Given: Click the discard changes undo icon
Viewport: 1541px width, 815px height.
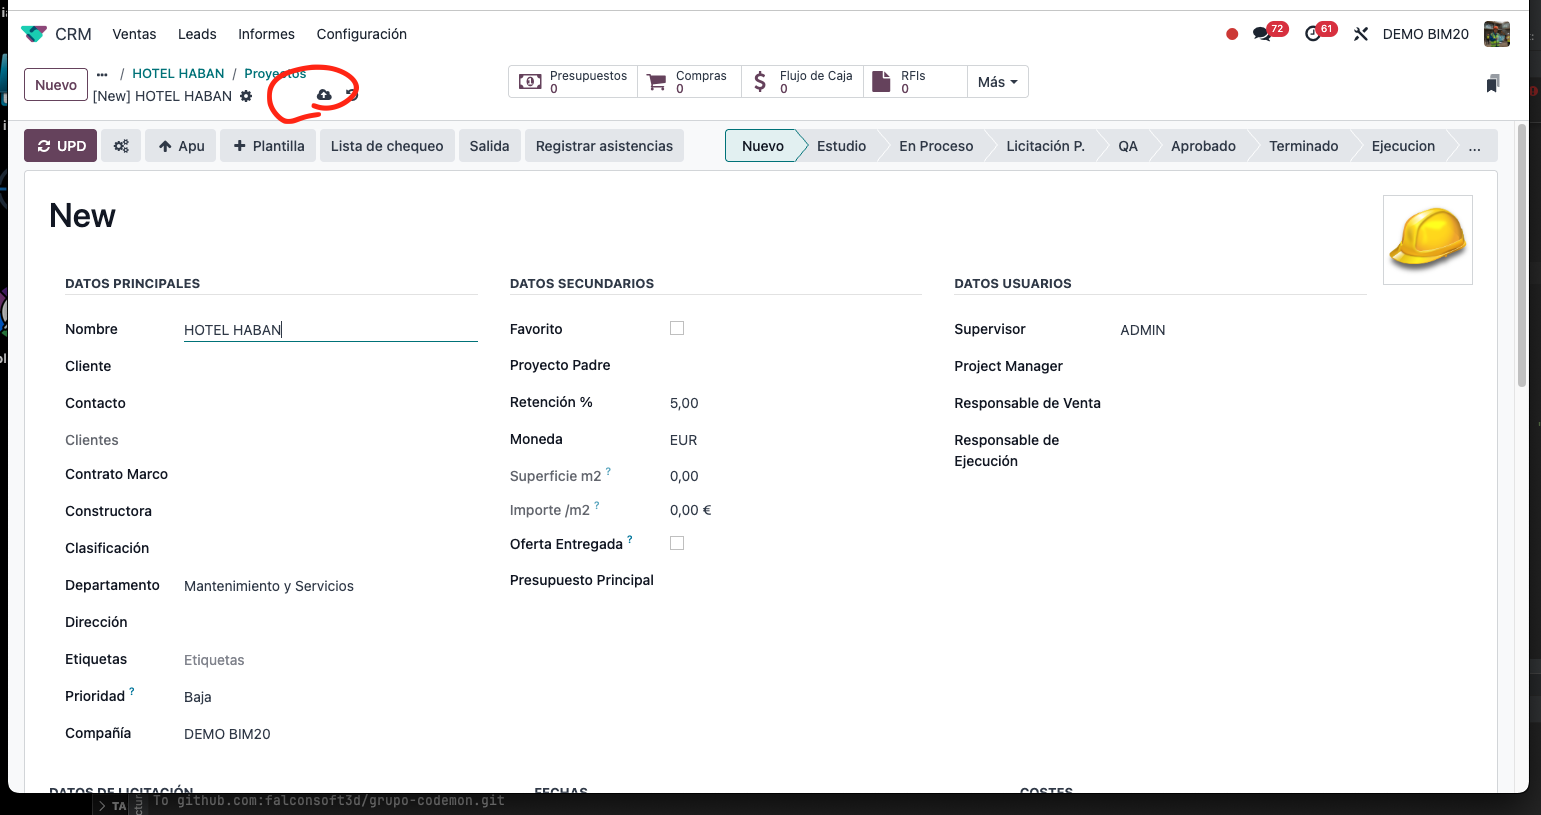Looking at the screenshot, I should point(352,95).
